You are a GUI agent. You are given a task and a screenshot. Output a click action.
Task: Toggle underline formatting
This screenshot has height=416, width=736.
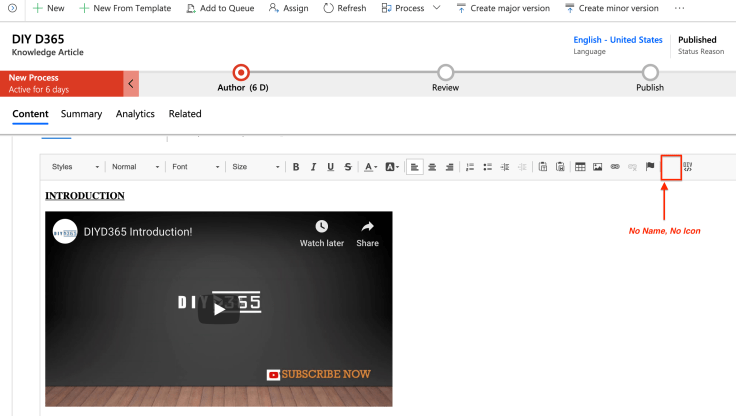click(330, 167)
